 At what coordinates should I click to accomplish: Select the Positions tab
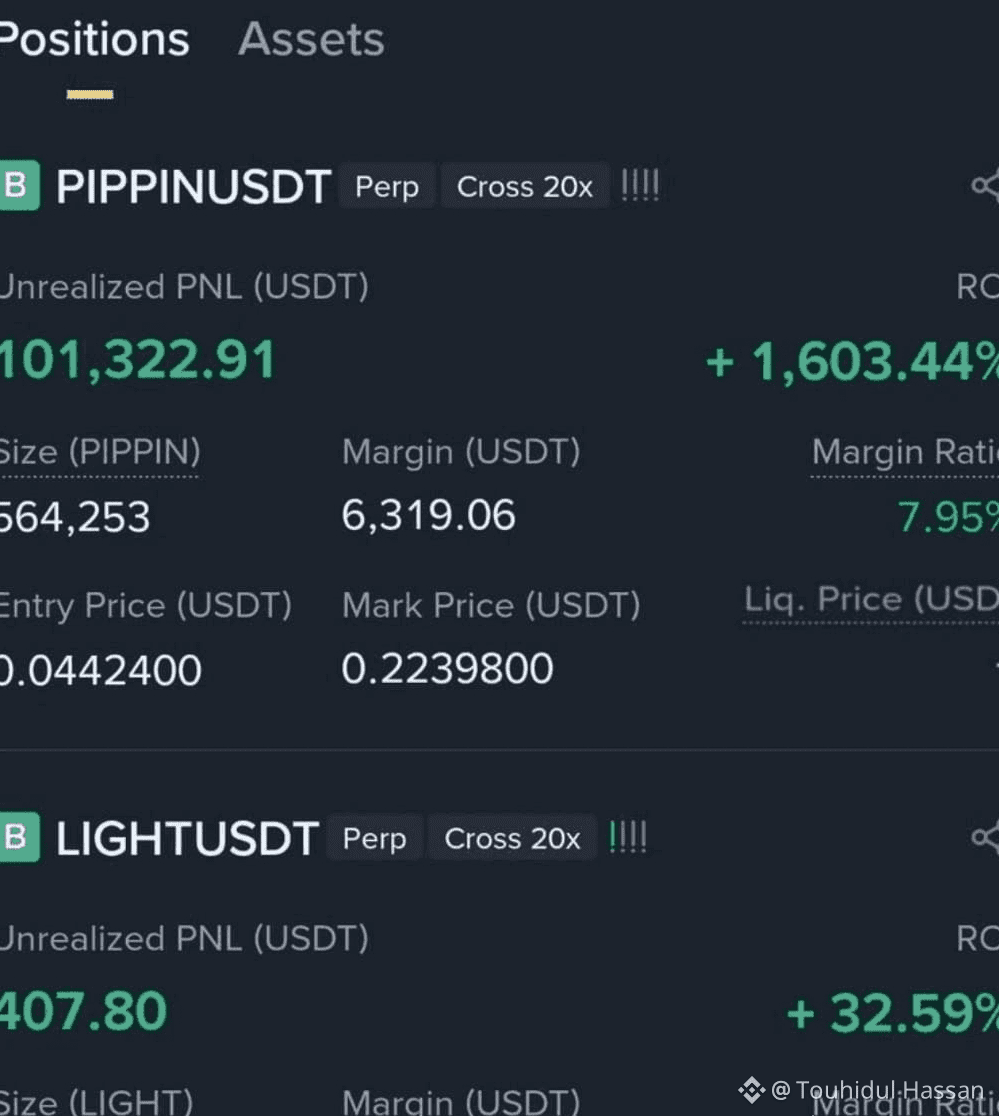click(94, 40)
